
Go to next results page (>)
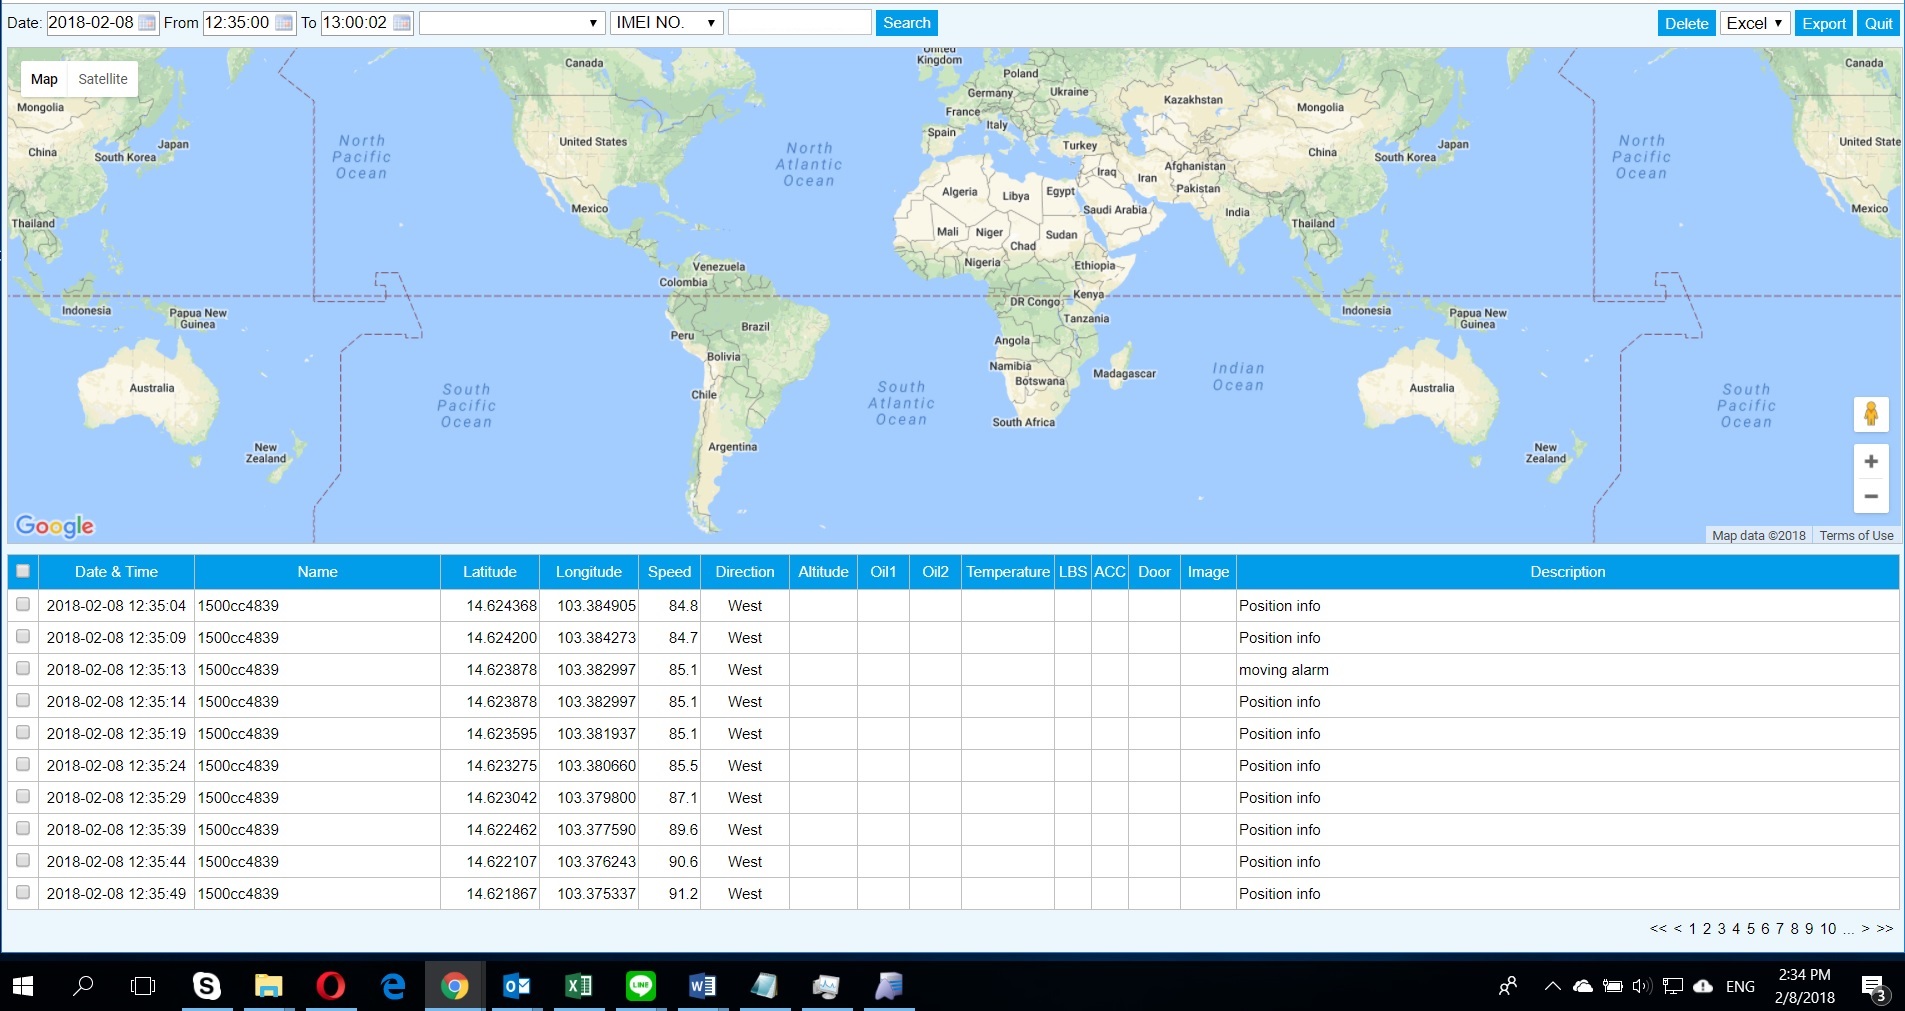[x=1865, y=929]
